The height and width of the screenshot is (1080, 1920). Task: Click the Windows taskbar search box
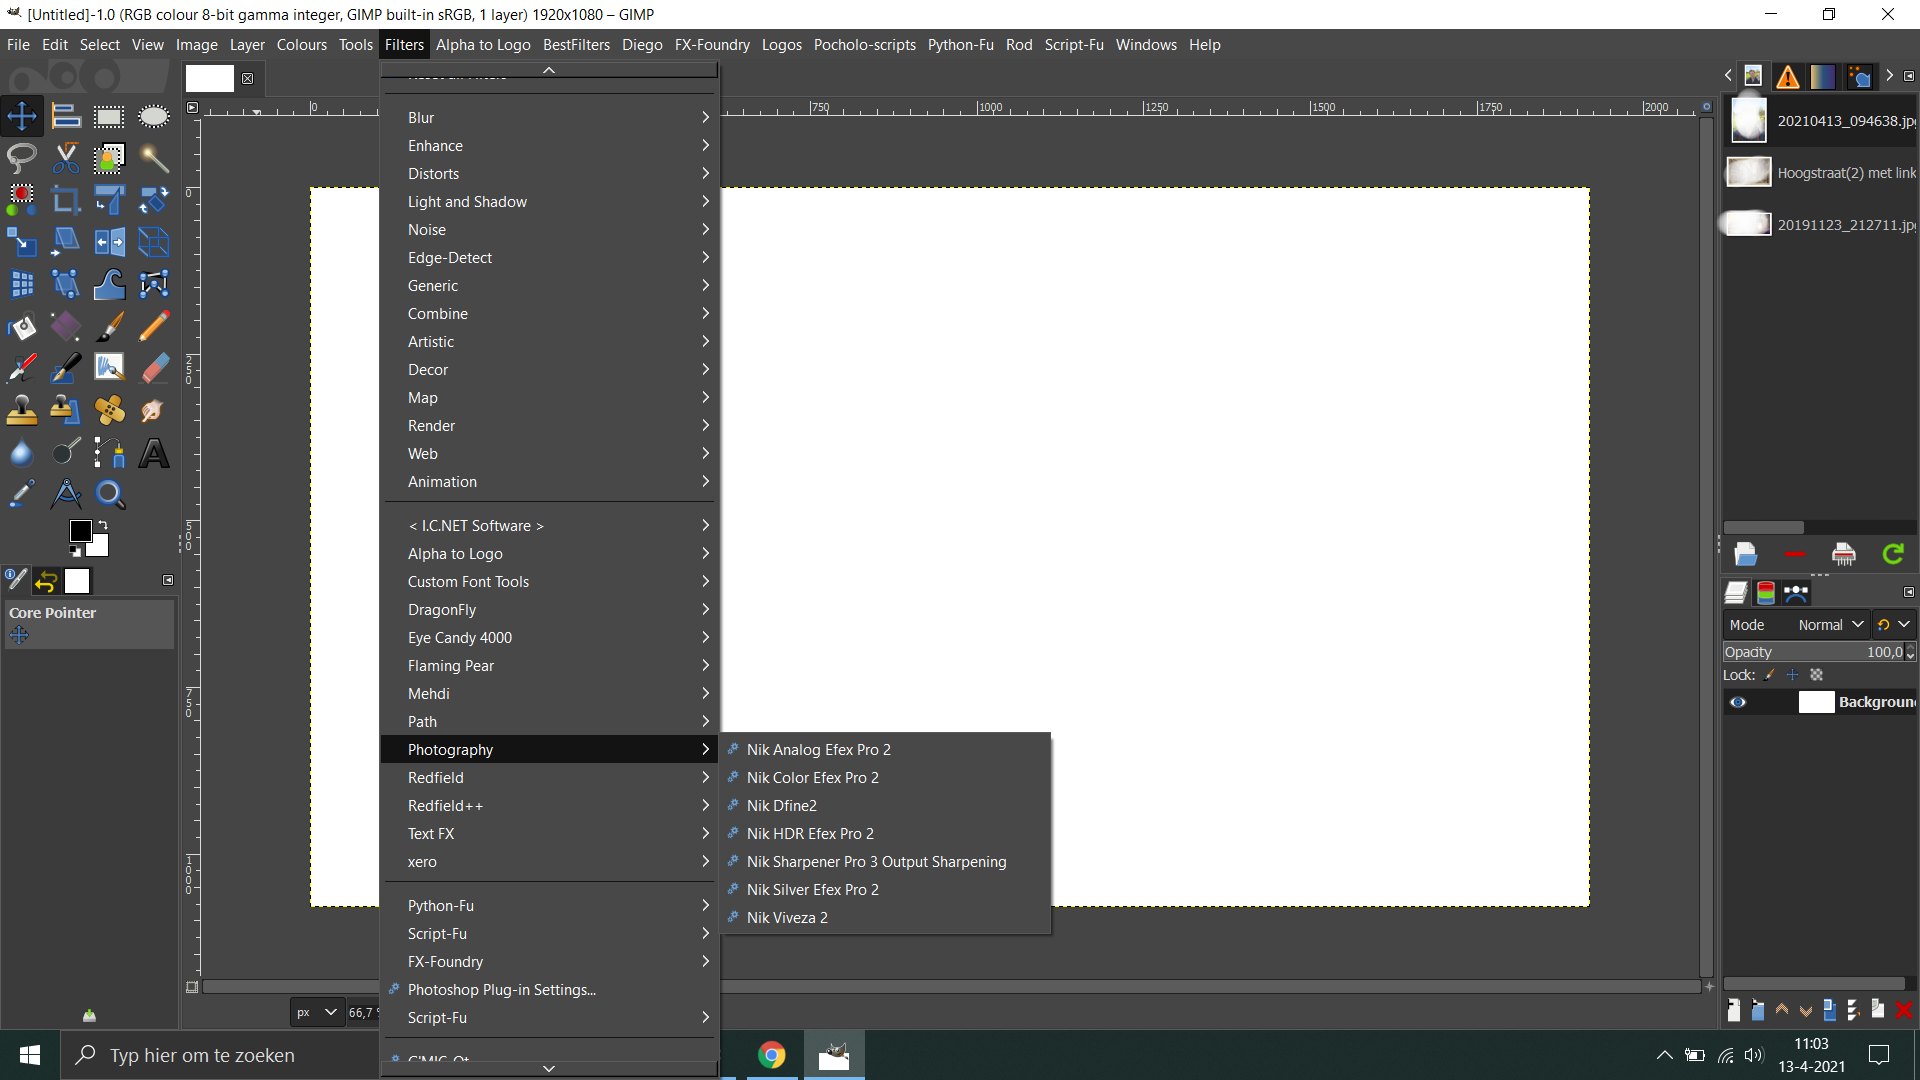click(x=220, y=1055)
